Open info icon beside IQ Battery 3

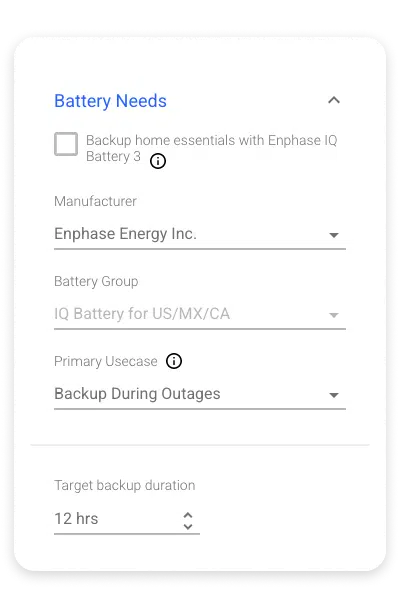pyautogui.click(x=158, y=161)
